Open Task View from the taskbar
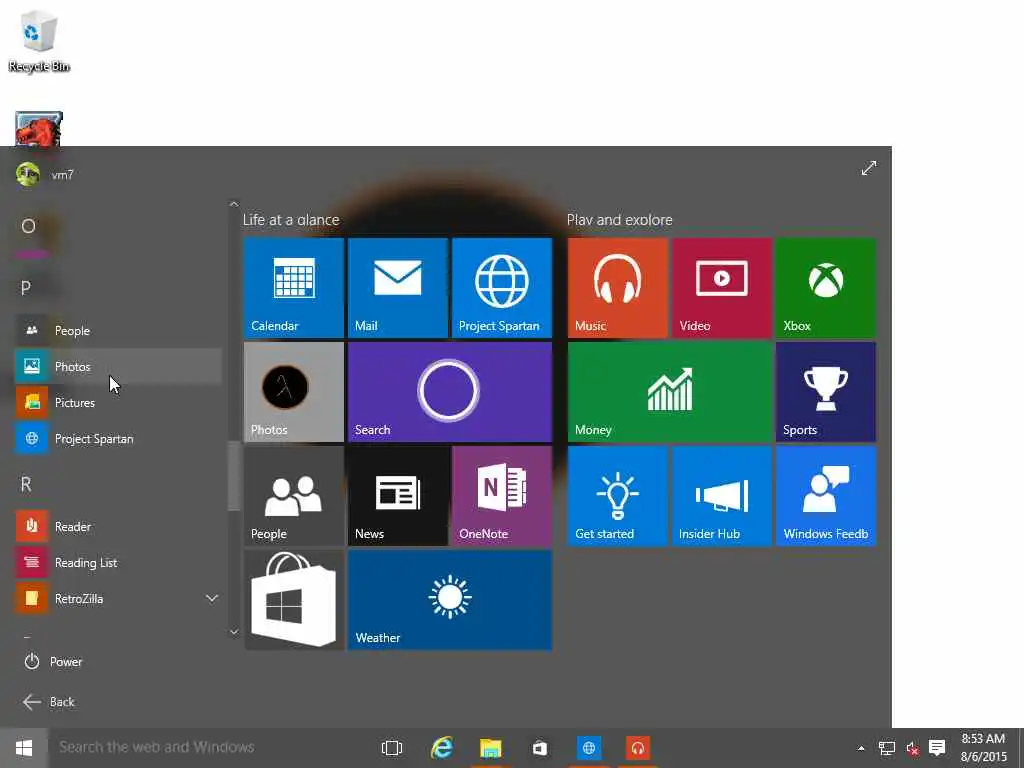The height and width of the screenshot is (768, 1024). (x=392, y=748)
